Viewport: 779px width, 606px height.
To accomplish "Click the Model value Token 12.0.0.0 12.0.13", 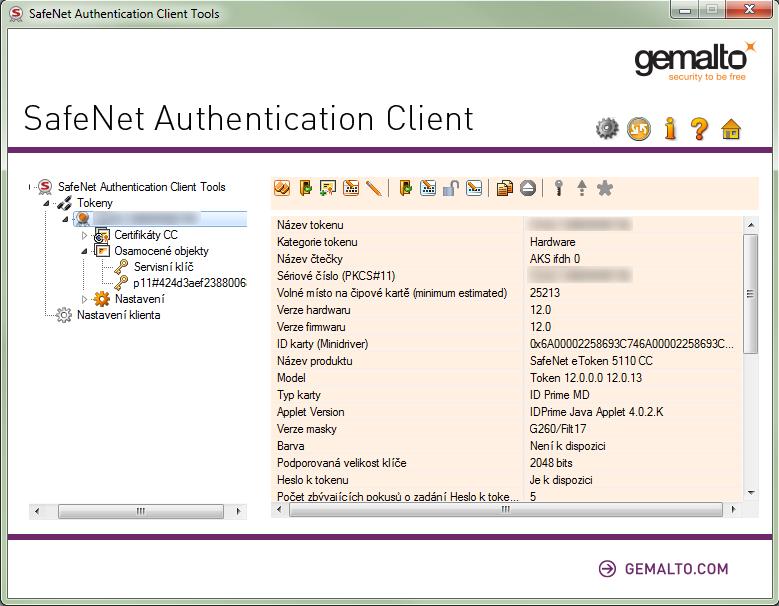I will 586,378.
